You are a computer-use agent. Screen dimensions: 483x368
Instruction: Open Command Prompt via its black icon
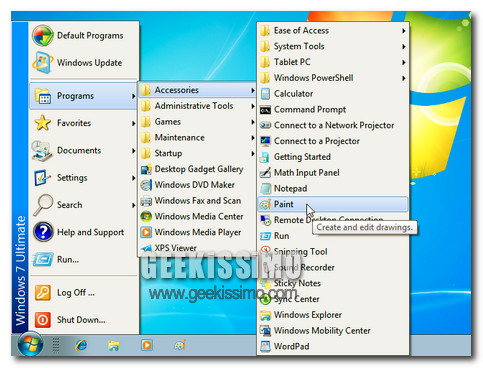[265, 110]
